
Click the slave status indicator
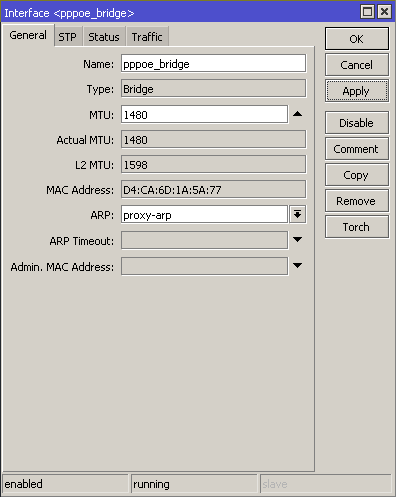pos(326,484)
